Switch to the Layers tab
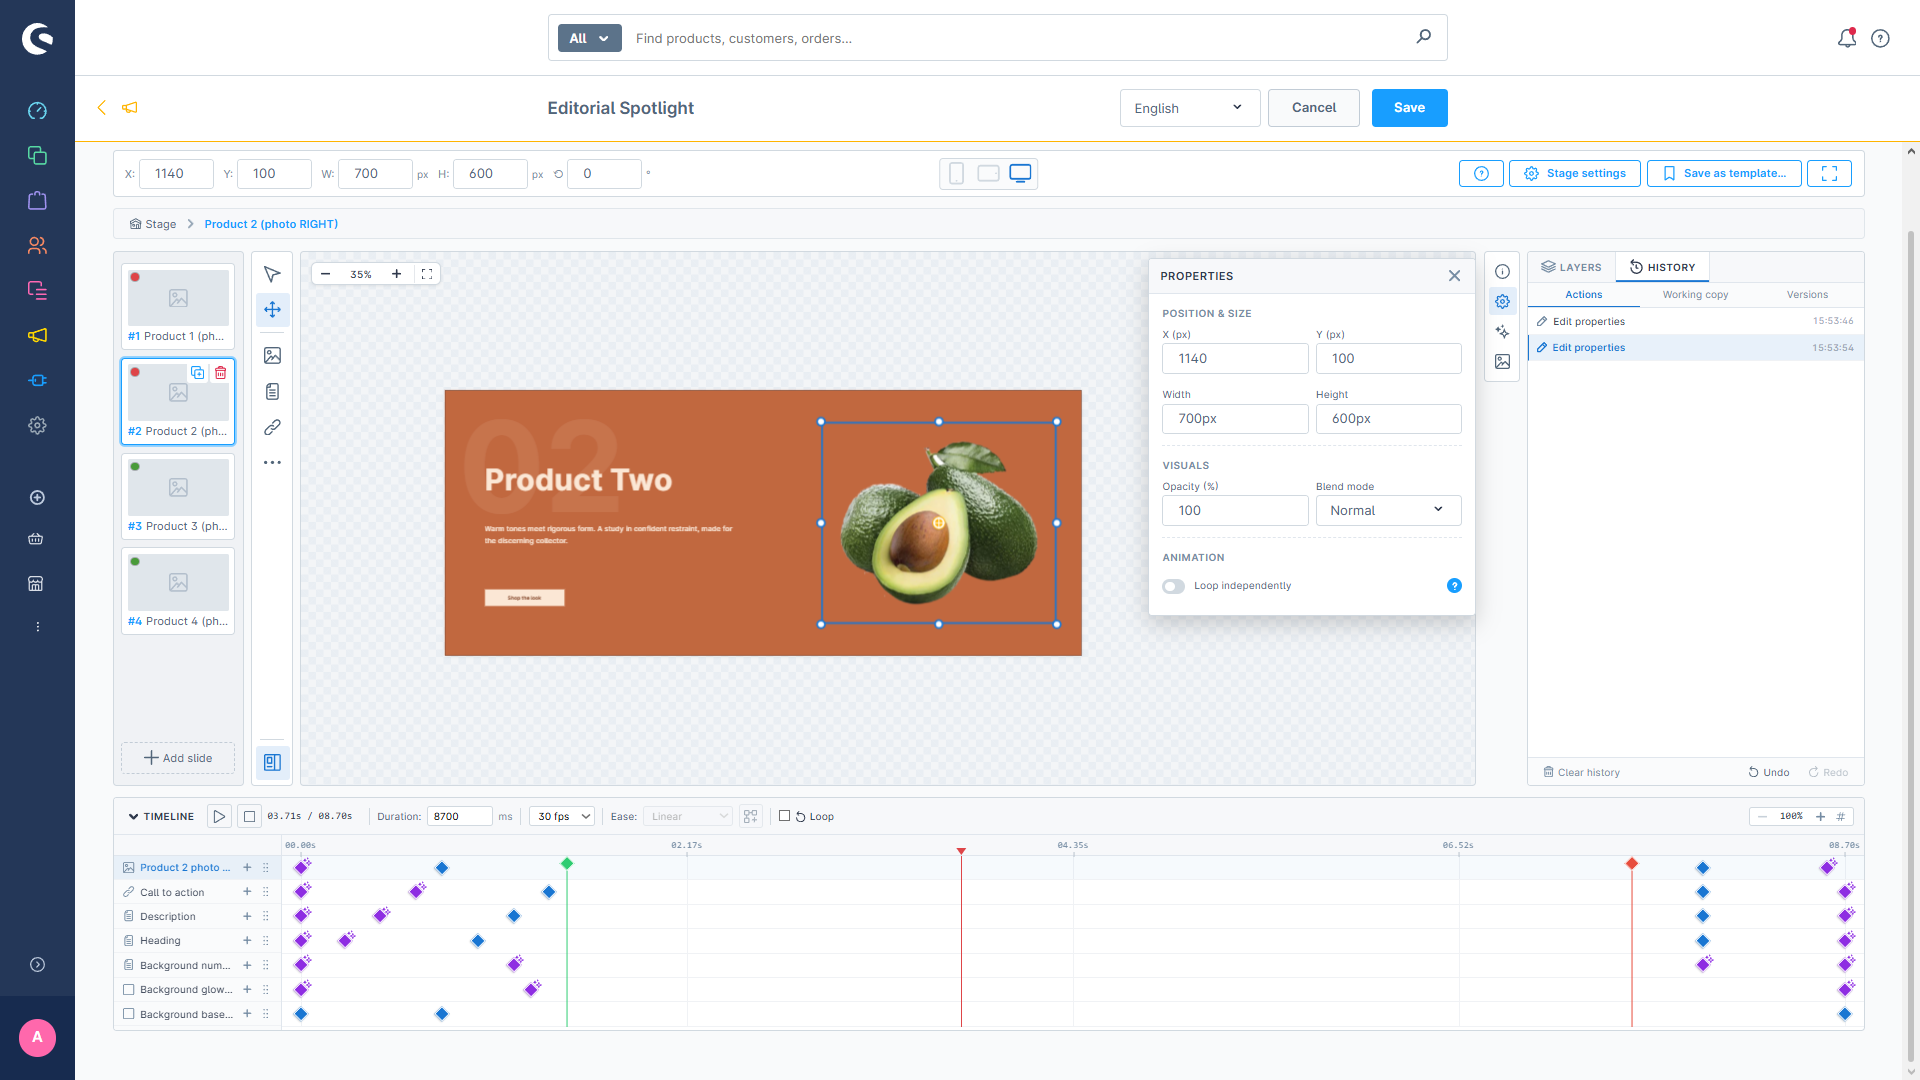The width and height of the screenshot is (1920, 1080). (x=1571, y=267)
